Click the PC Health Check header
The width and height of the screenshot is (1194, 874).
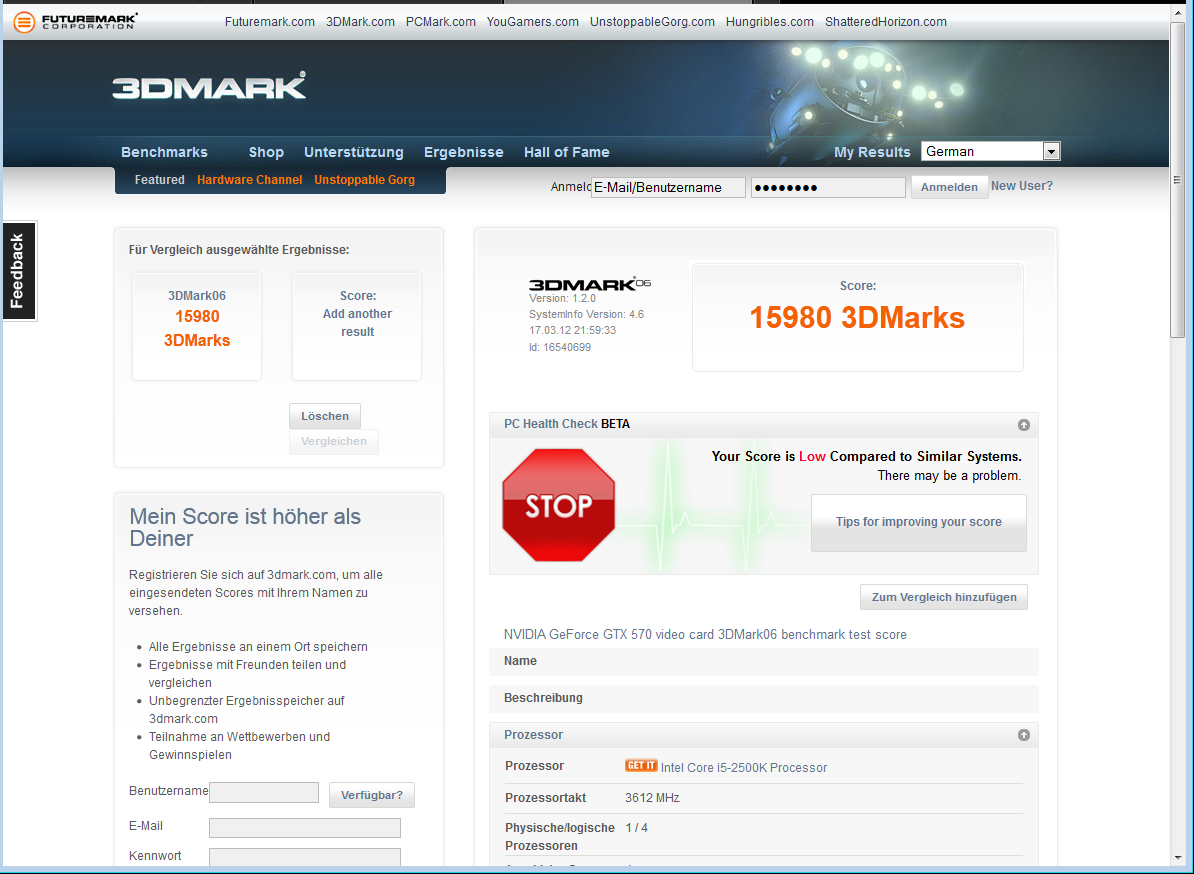pos(763,425)
